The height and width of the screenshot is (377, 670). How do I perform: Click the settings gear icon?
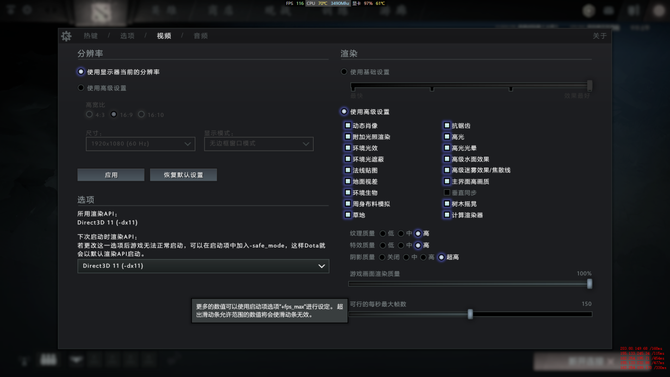click(x=66, y=36)
